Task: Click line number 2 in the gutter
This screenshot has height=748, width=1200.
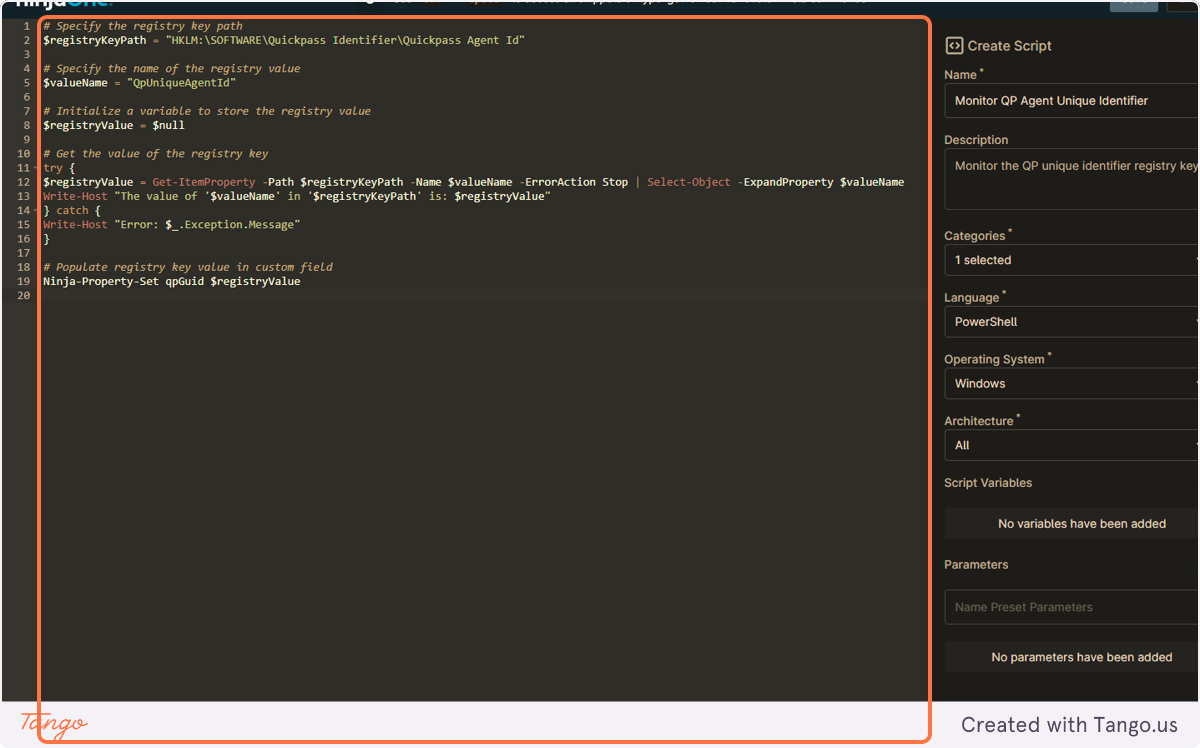Action: pos(27,40)
